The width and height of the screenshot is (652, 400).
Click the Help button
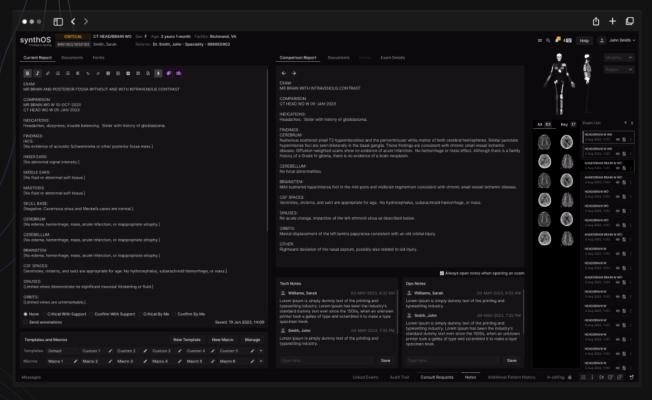click(584, 40)
